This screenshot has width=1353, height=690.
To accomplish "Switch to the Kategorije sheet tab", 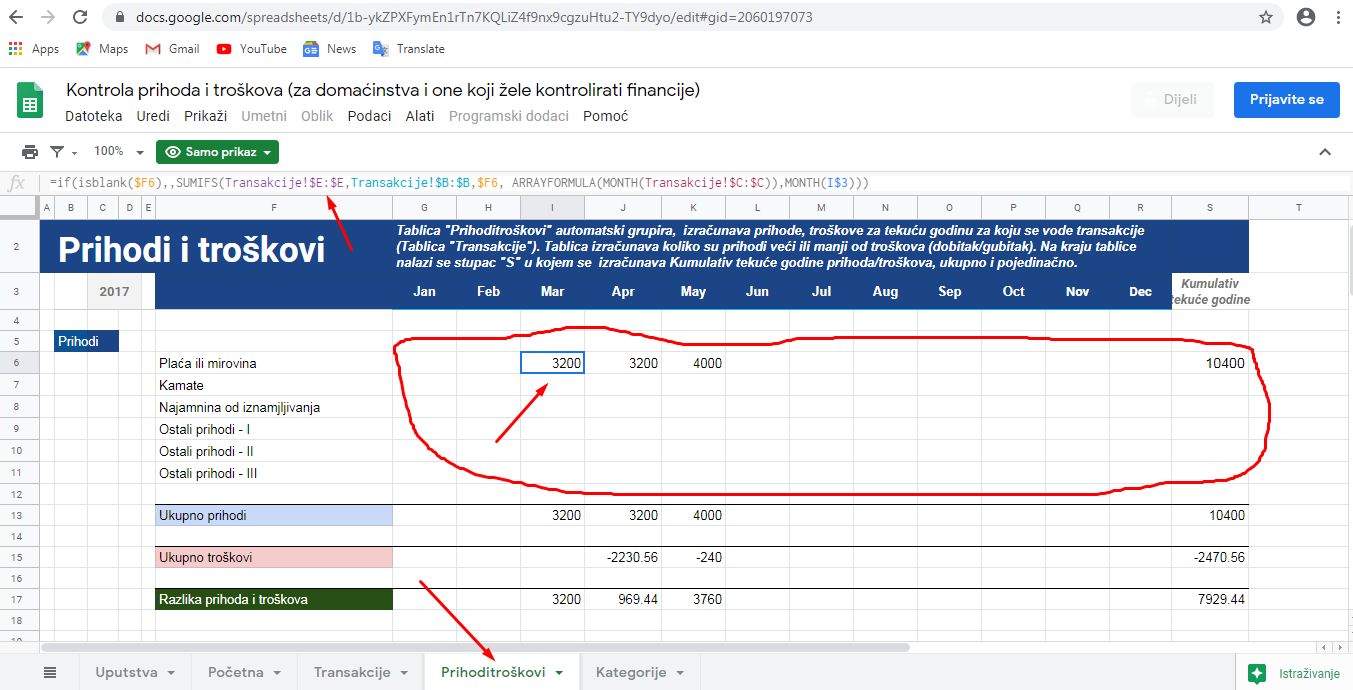I will click(630, 672).
